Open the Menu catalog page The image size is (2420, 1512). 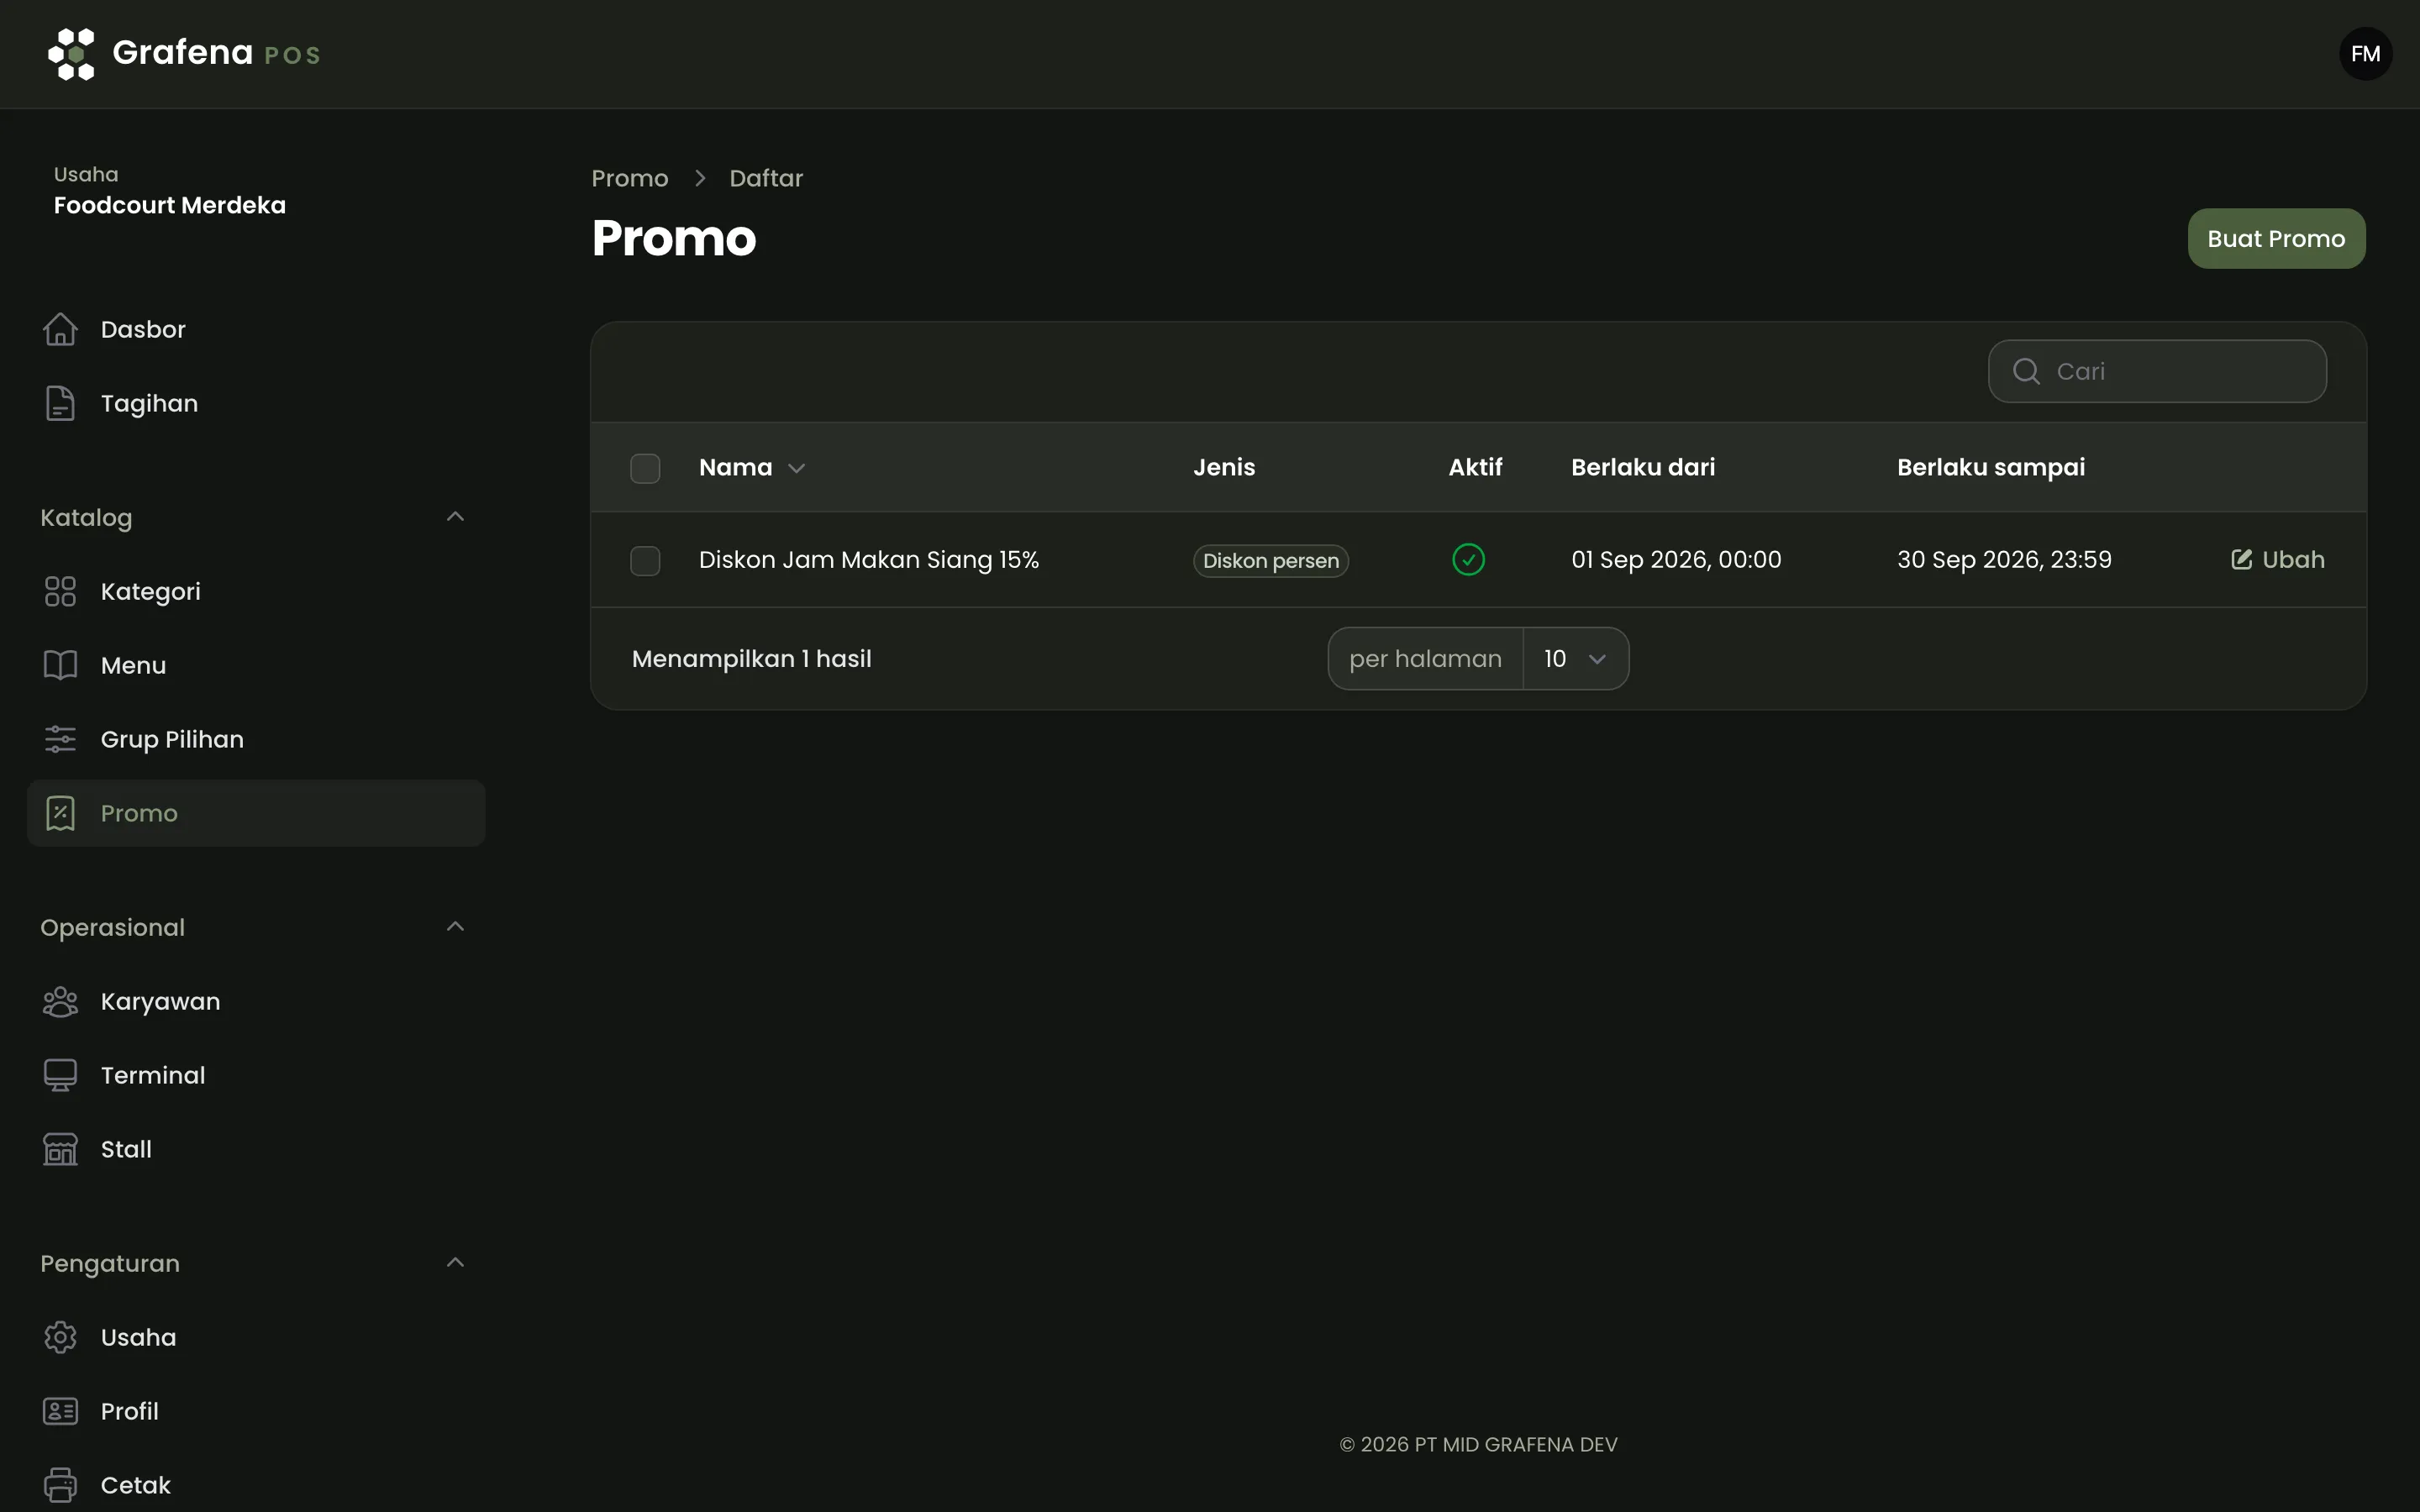pos(256,665)
